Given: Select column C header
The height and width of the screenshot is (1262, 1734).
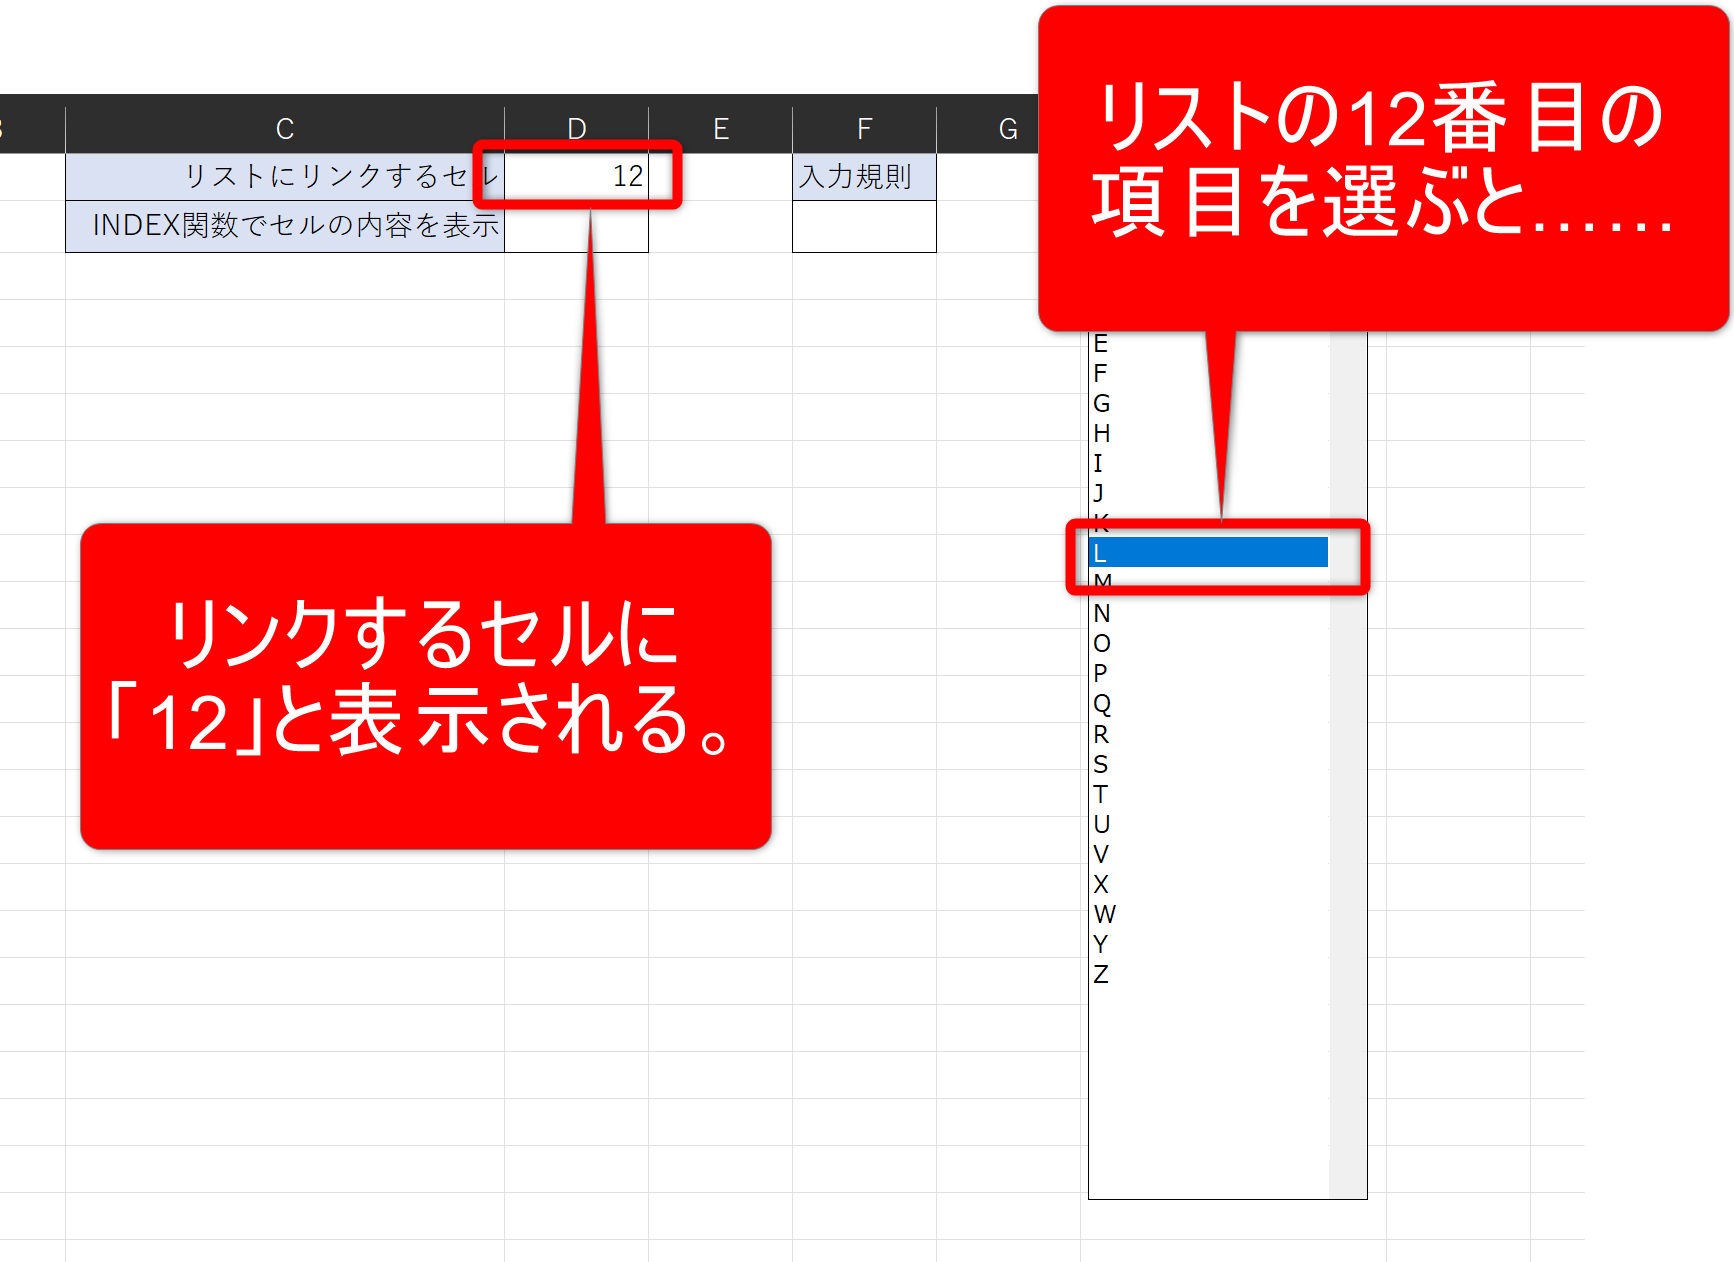Looking at the screenshot, I should [x=285, y=129].
